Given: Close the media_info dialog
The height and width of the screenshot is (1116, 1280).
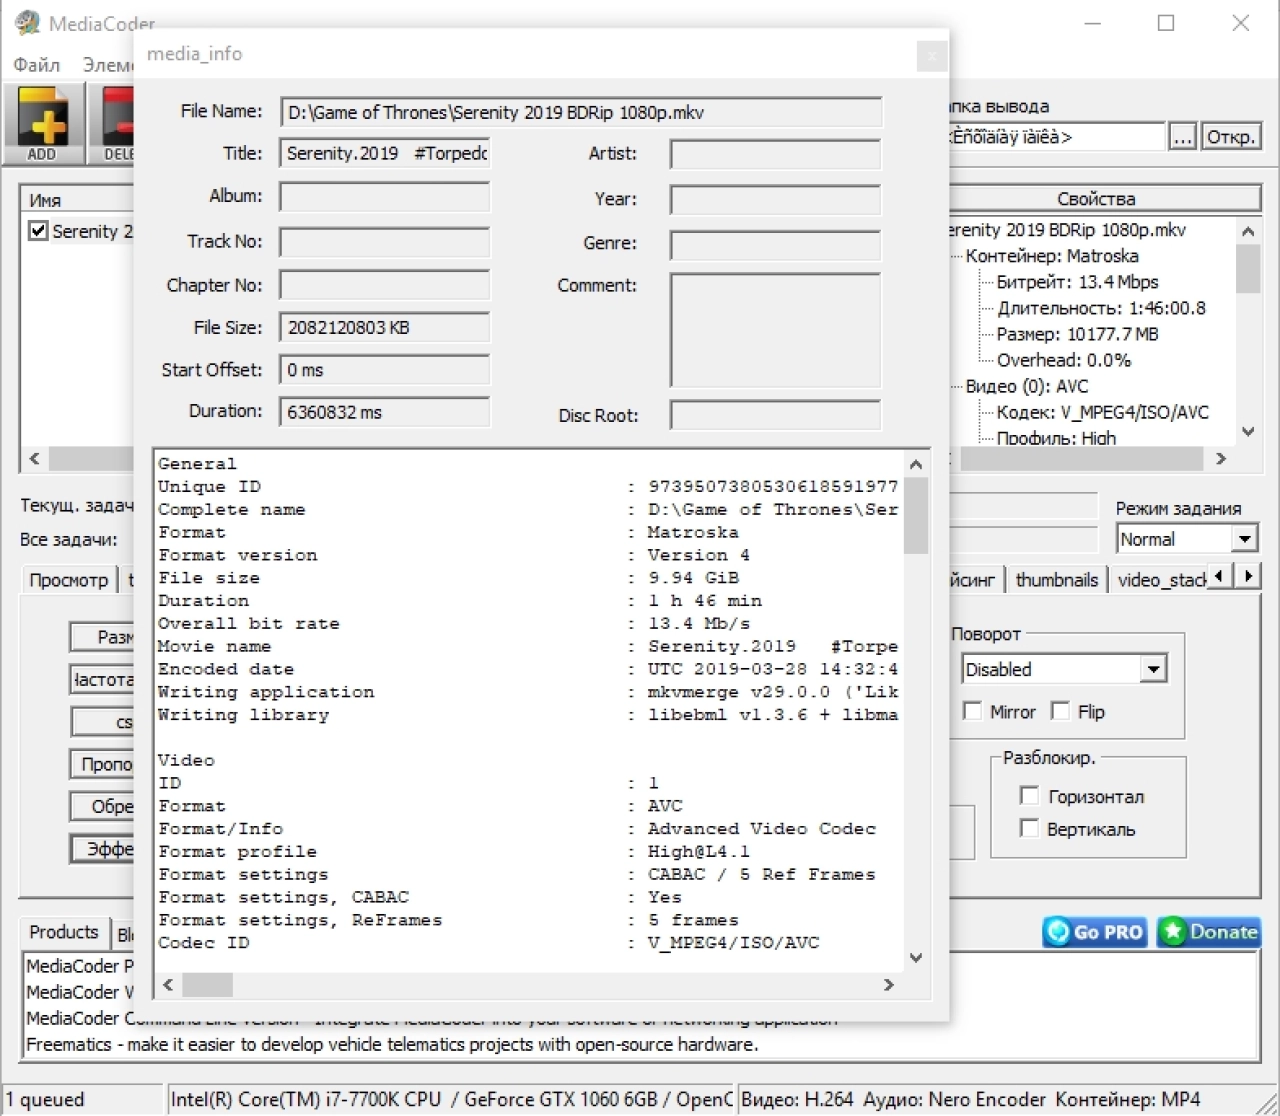Looking at the screenshot, I should click(931, 56).
